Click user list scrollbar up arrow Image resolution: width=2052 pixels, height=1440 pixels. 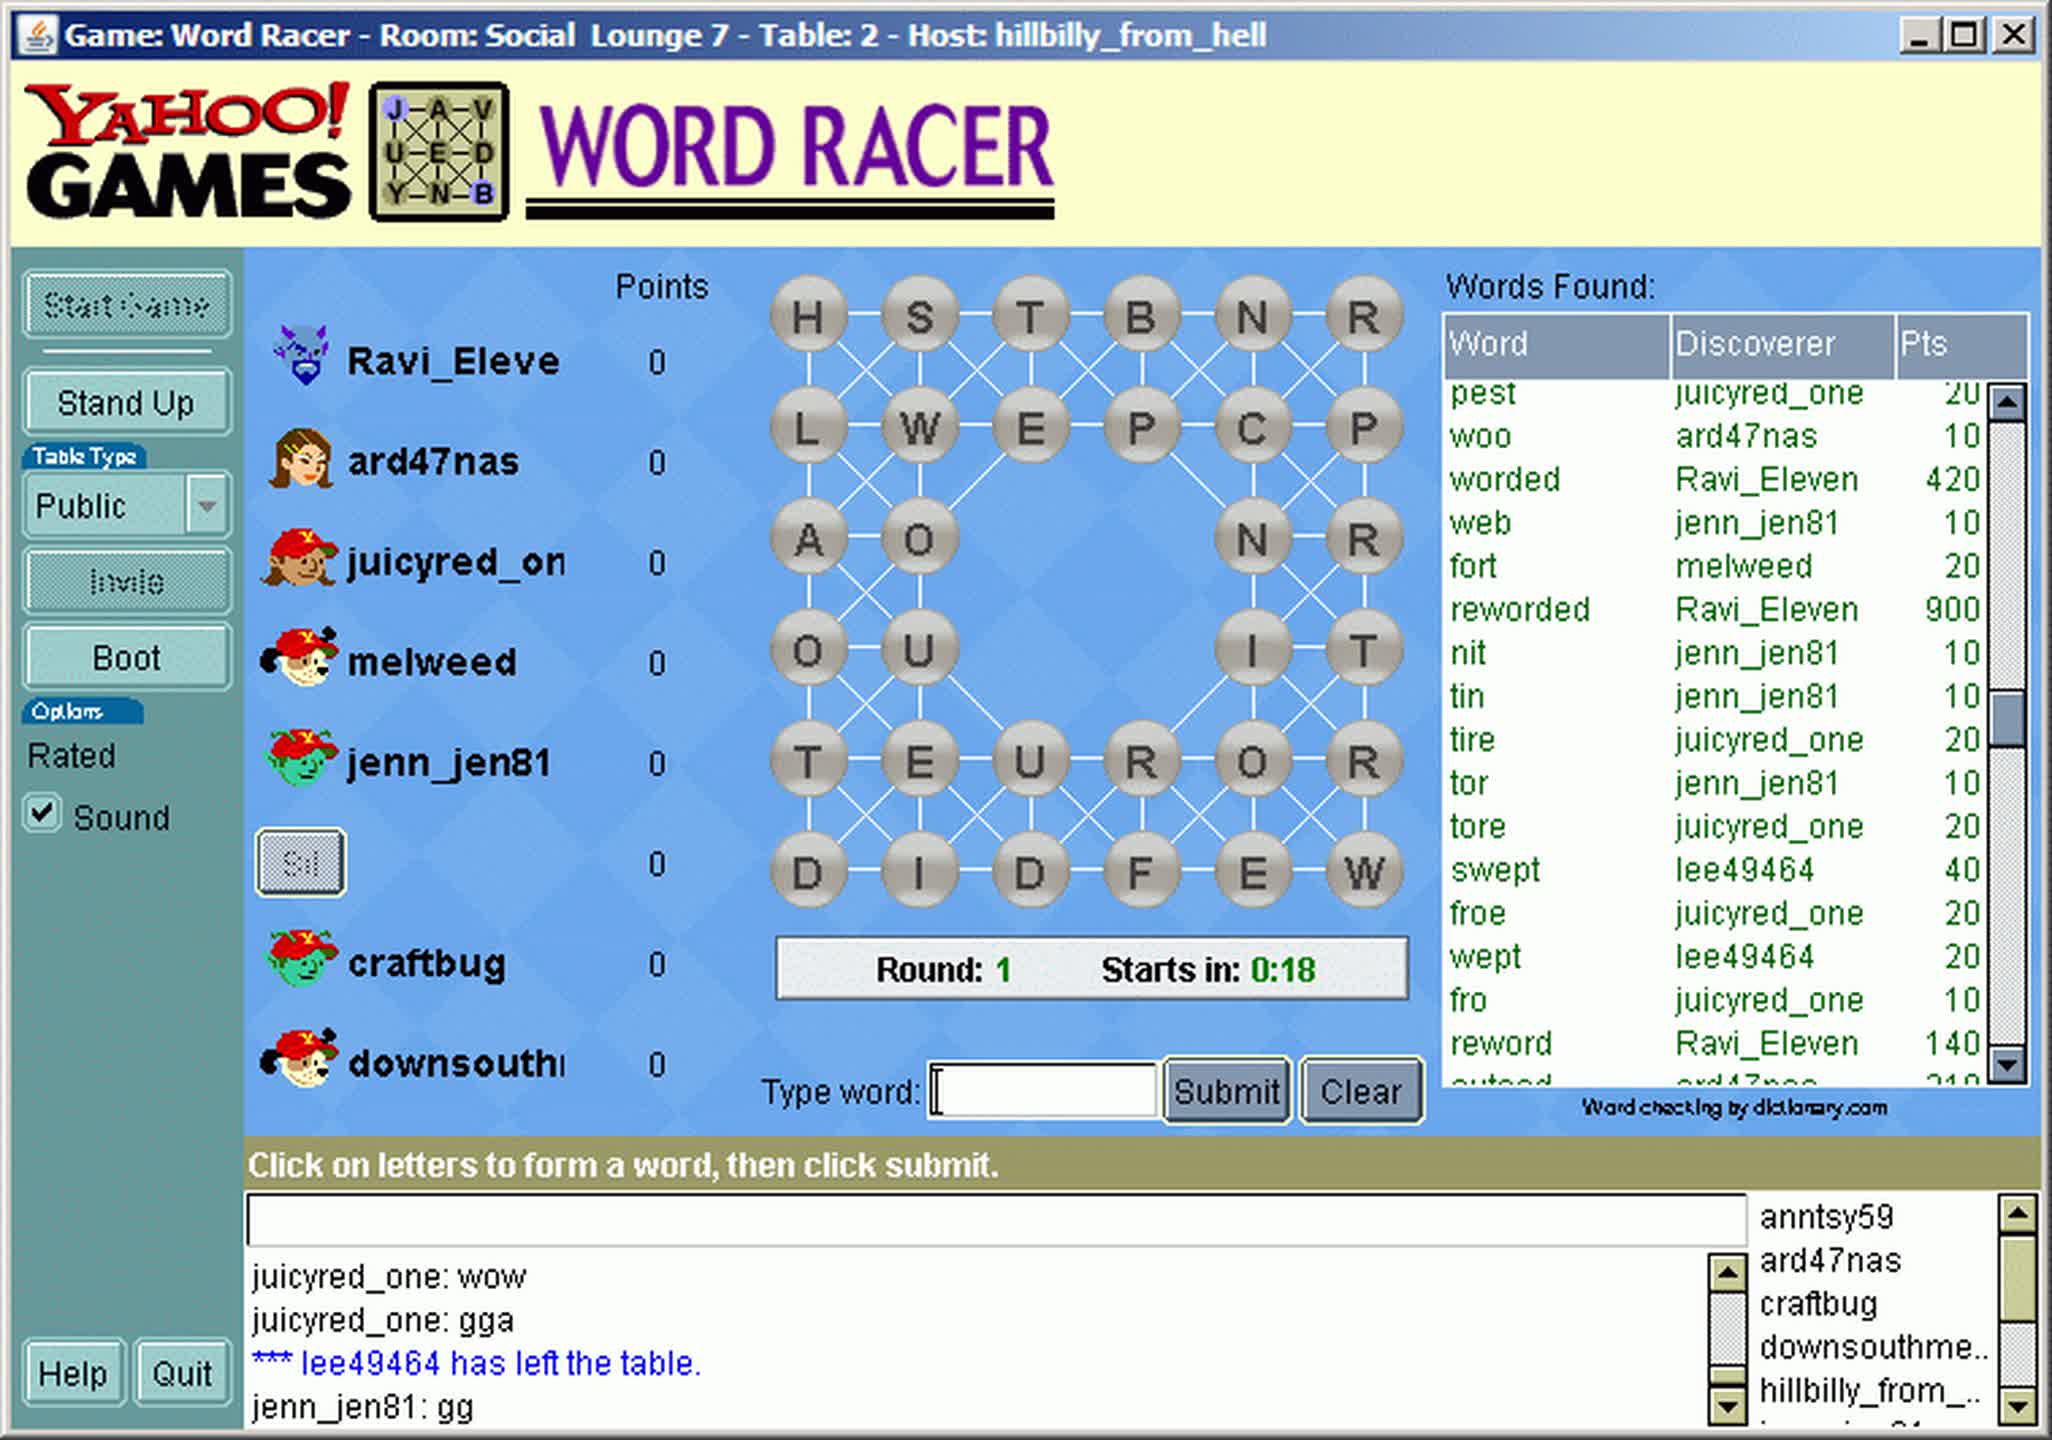coord(2018,1214)
